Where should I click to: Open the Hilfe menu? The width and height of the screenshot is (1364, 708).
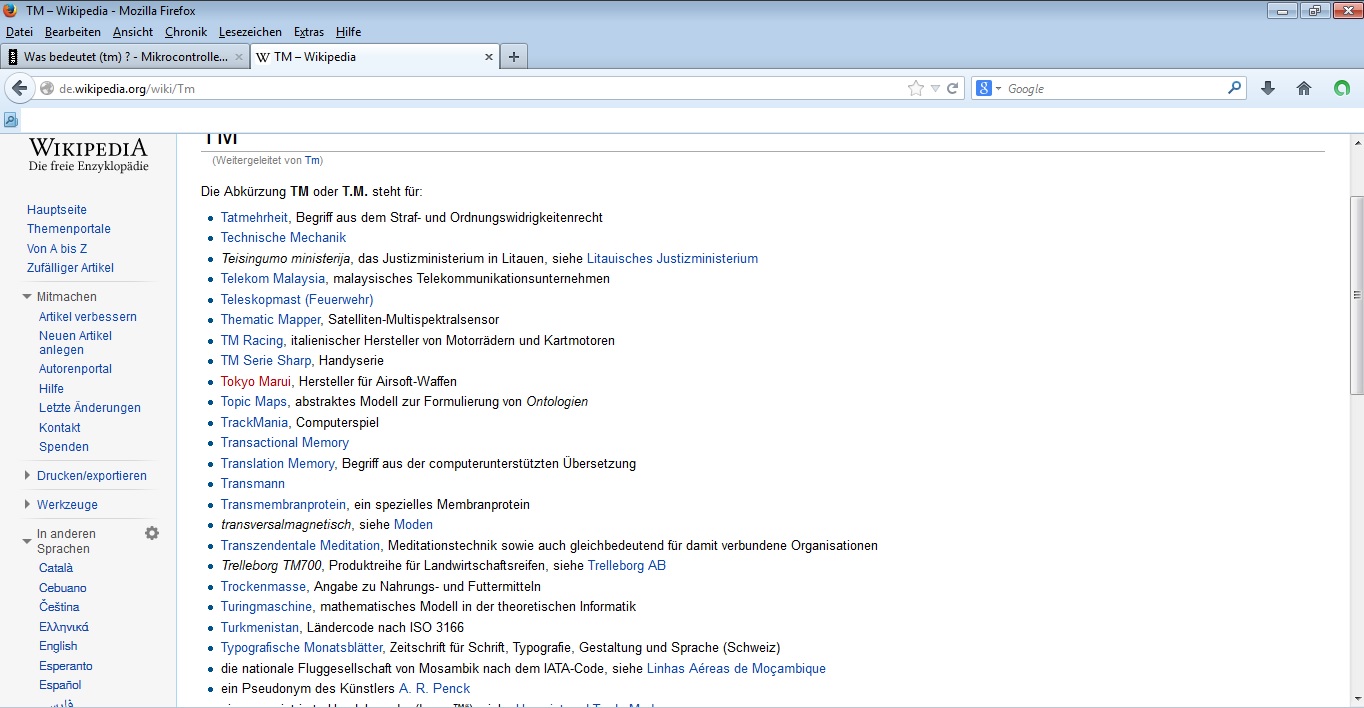pyautogui.click(x=348, y=32)
